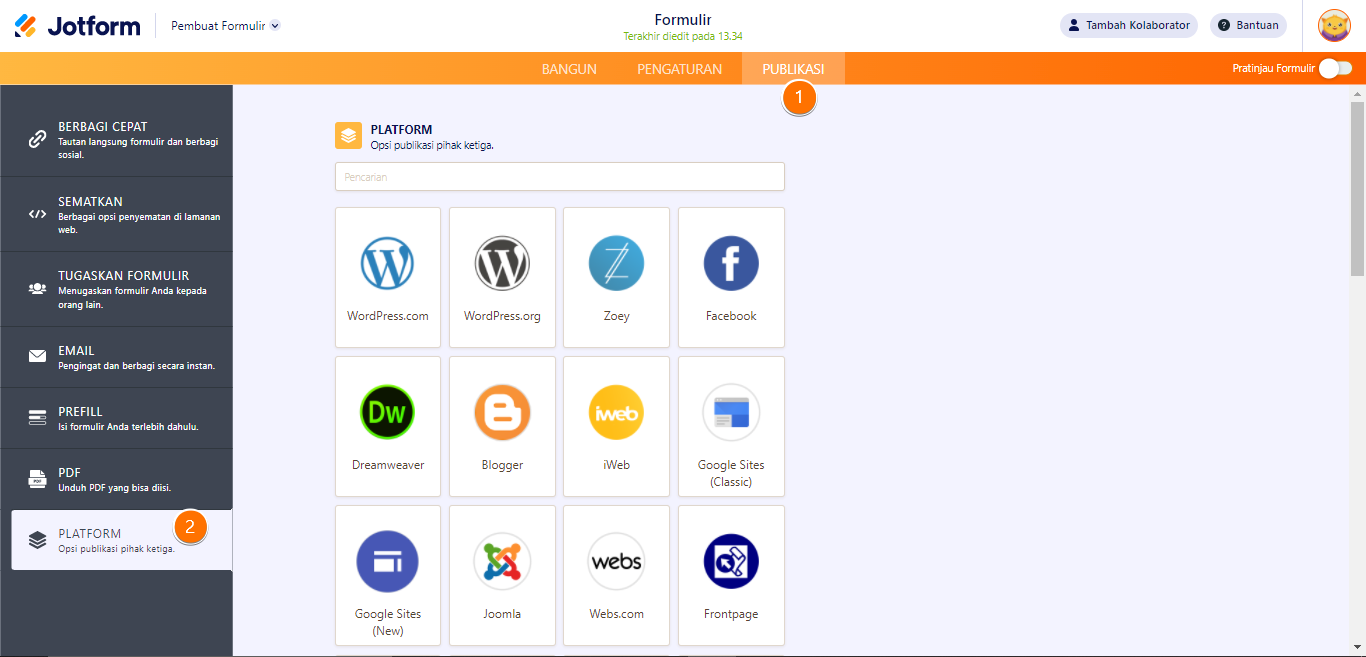Switch to the PENGATURAN tab
The image size is (1366, 657).
(679, 68)
